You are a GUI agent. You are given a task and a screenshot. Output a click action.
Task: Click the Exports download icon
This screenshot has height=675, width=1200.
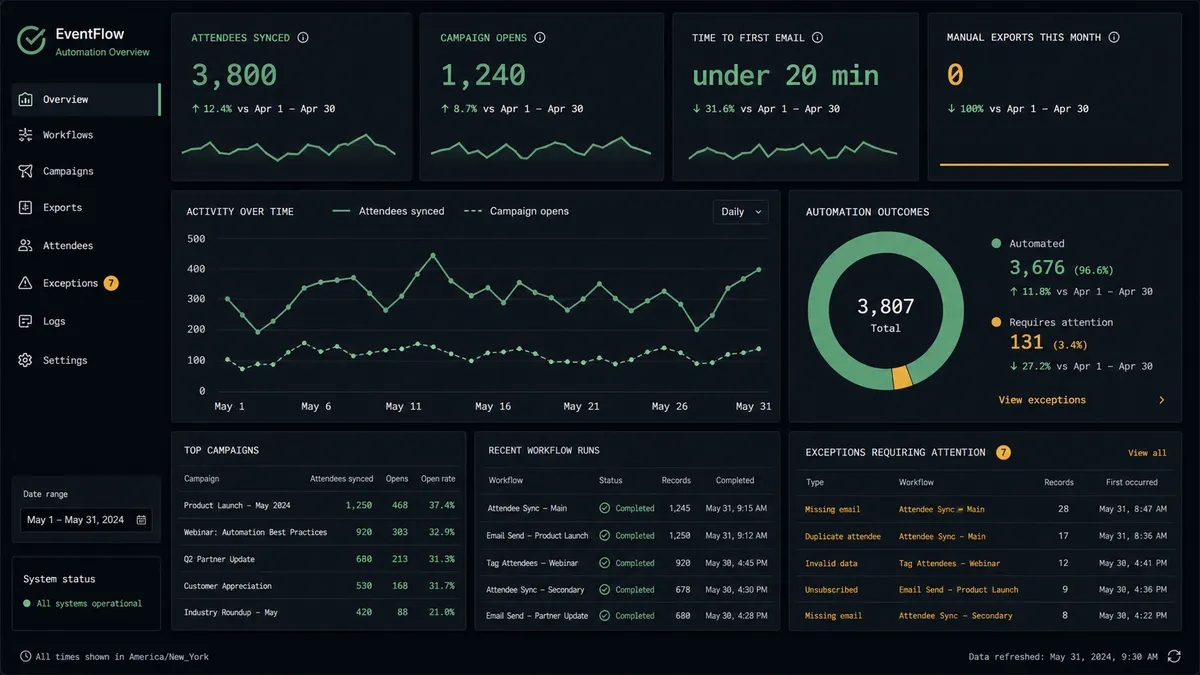click(25, 208)
